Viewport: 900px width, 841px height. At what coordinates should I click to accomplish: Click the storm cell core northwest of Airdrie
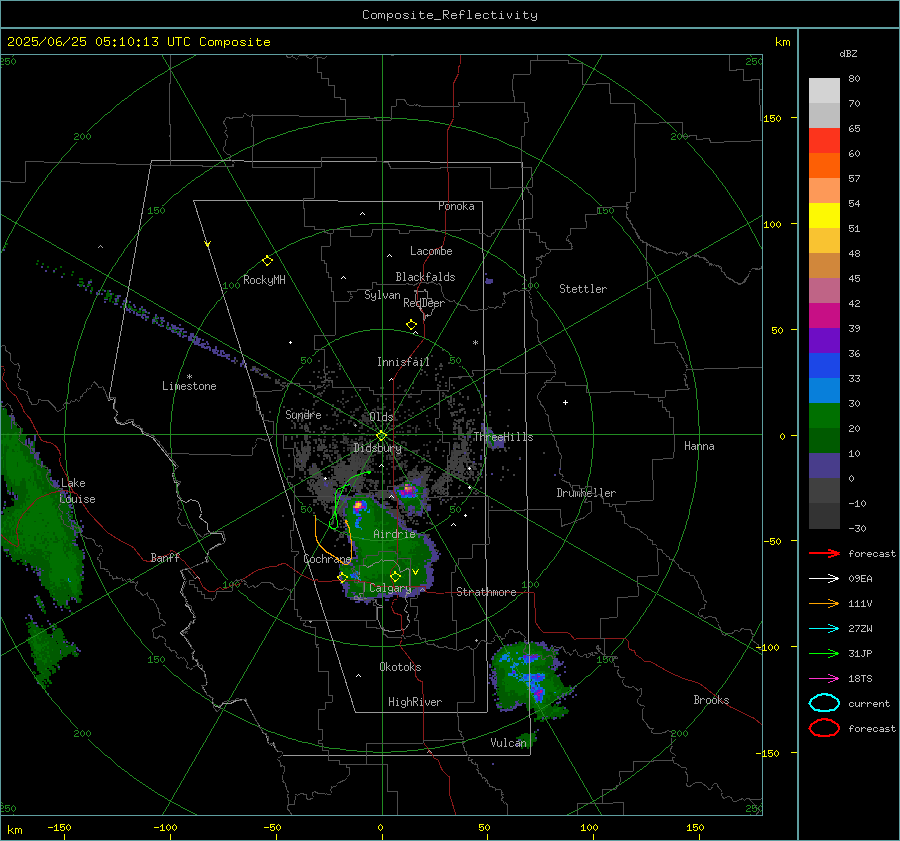click(x=360, y=506)
